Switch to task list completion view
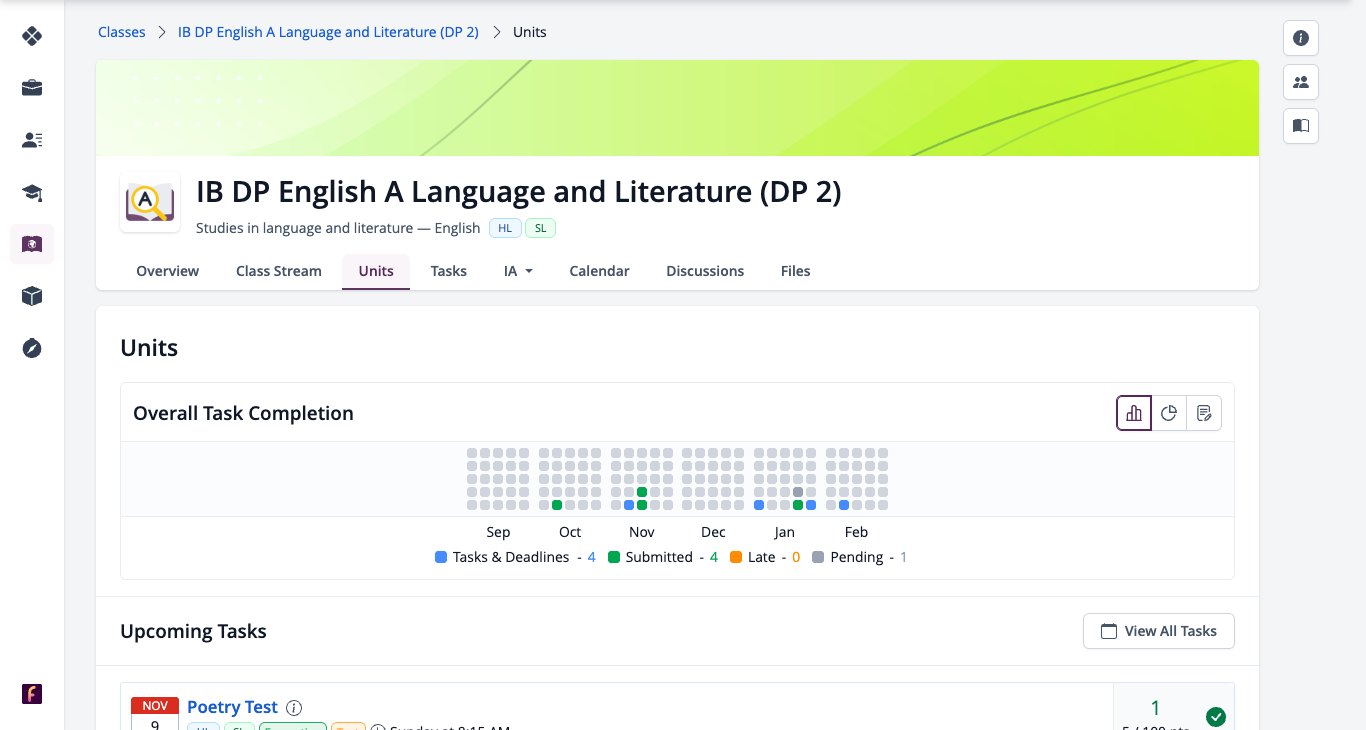 (1204, 413)
